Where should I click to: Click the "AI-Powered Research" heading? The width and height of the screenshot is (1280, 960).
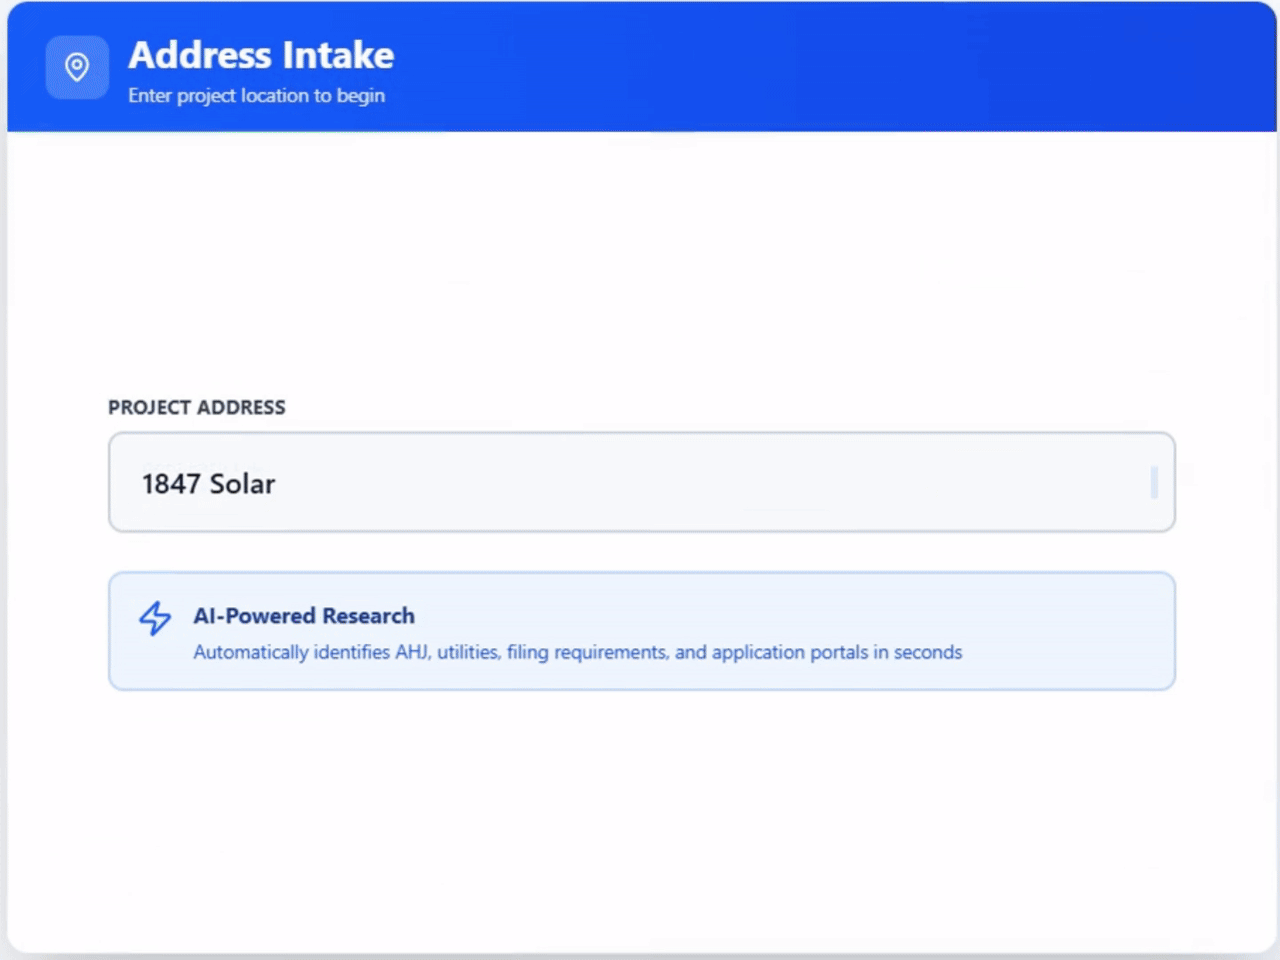(304, 616)
